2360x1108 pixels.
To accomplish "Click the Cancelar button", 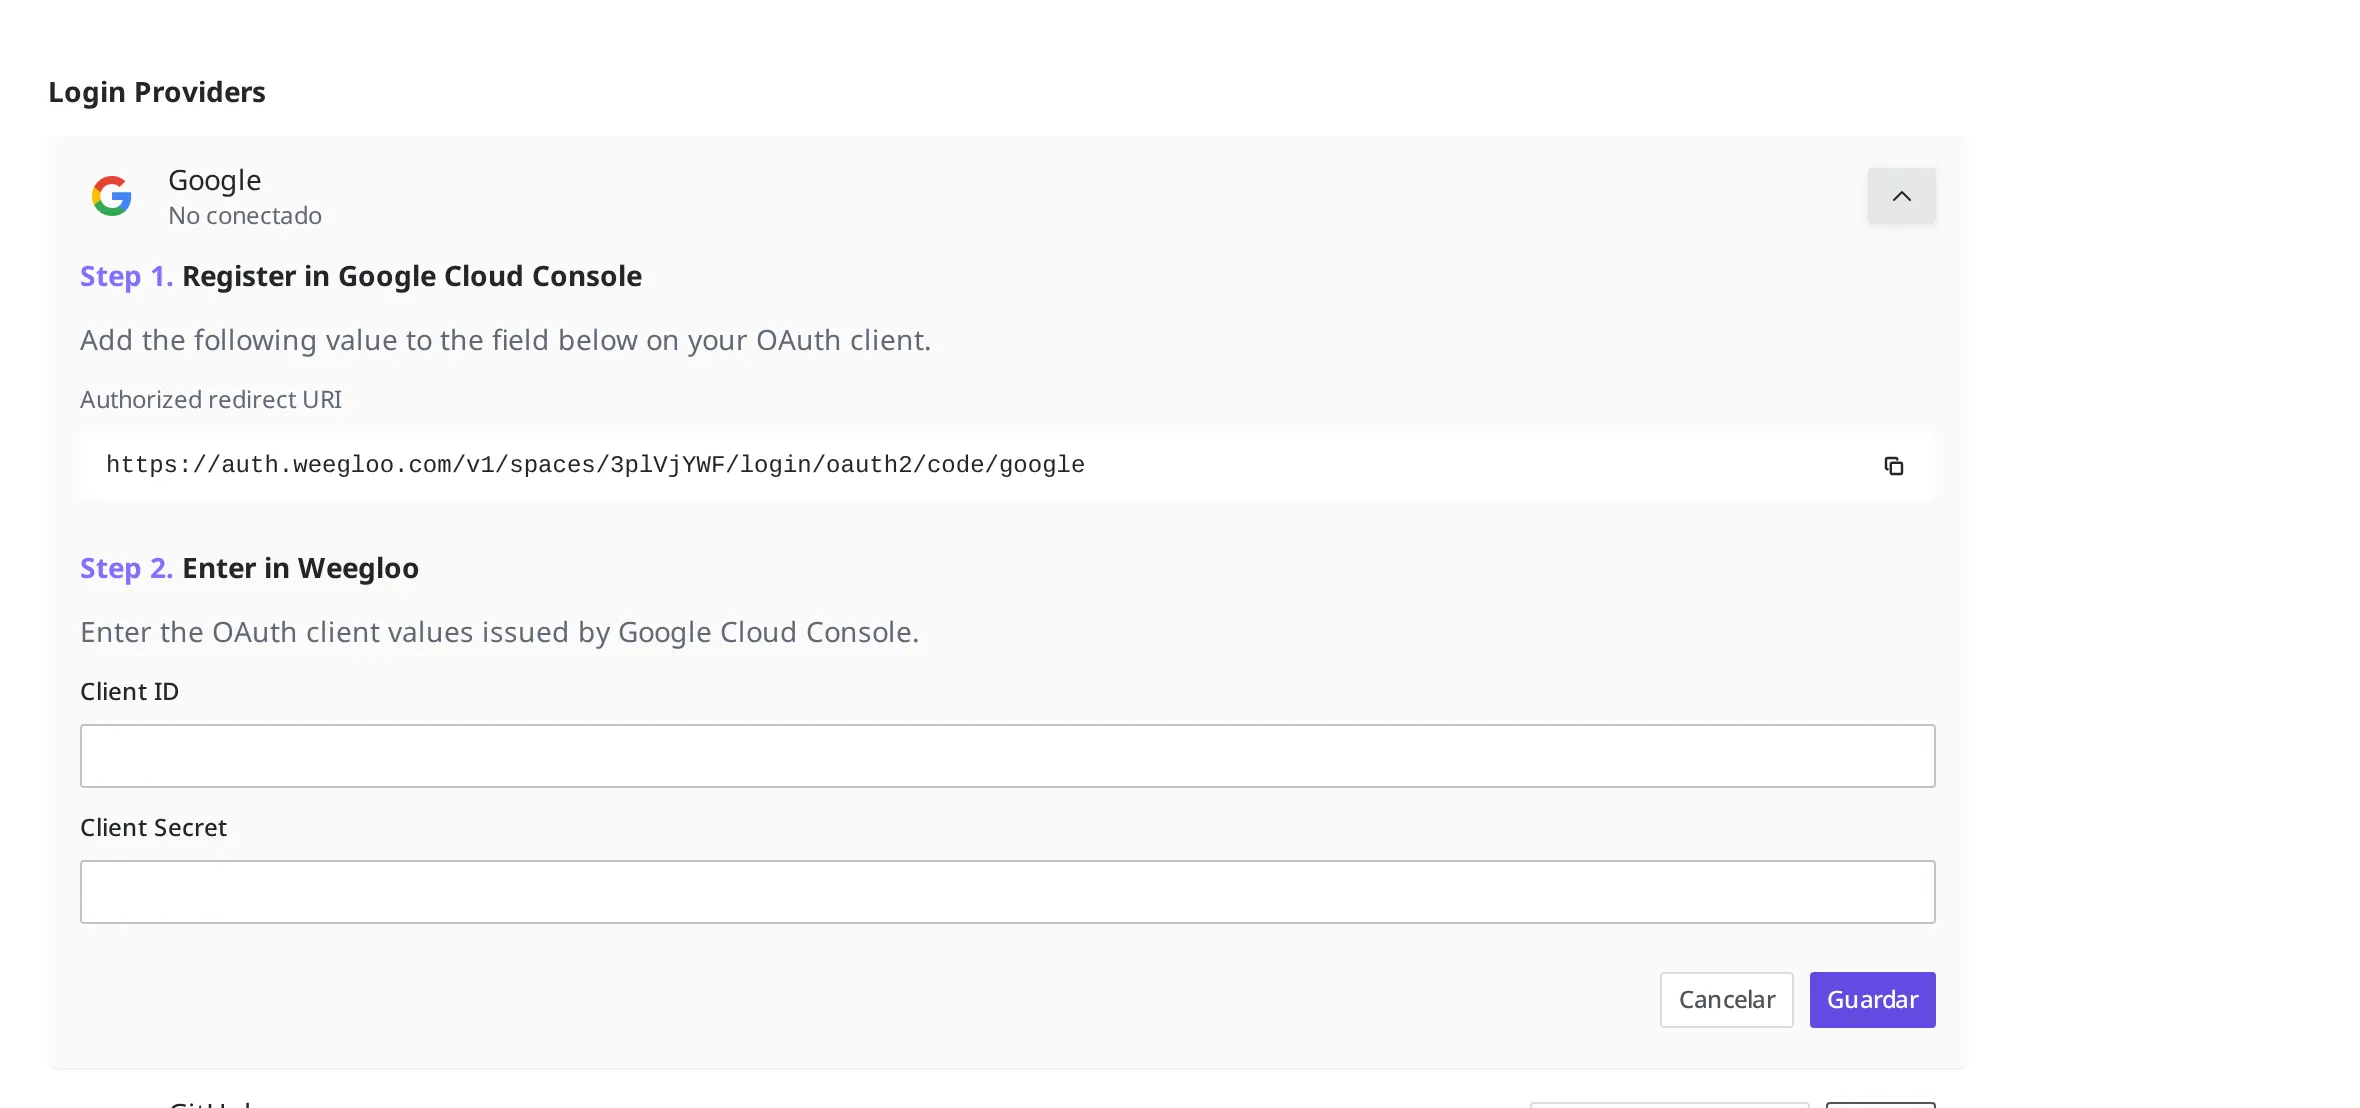I will [1726, 1000].
